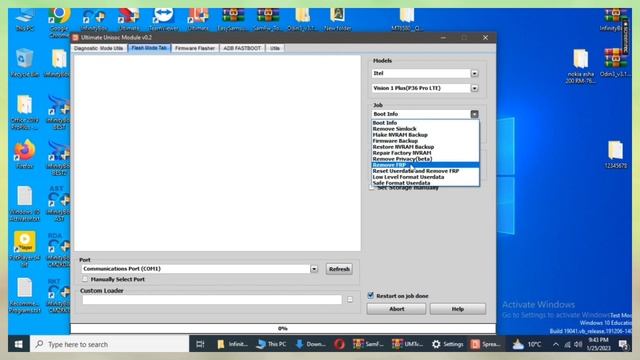640x360 pixels.
Task: Click the Abort button
Action: 396,309
